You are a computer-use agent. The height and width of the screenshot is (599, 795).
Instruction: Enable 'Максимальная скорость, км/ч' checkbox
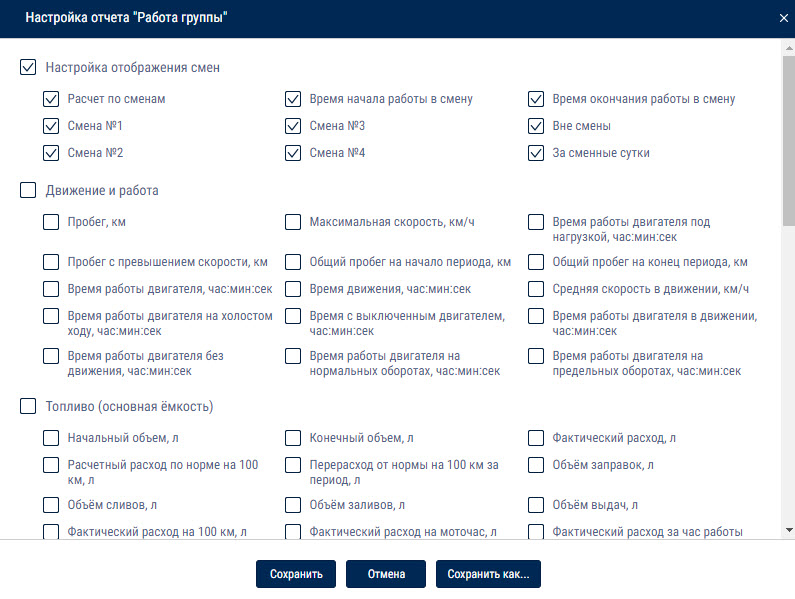(293, 222)
